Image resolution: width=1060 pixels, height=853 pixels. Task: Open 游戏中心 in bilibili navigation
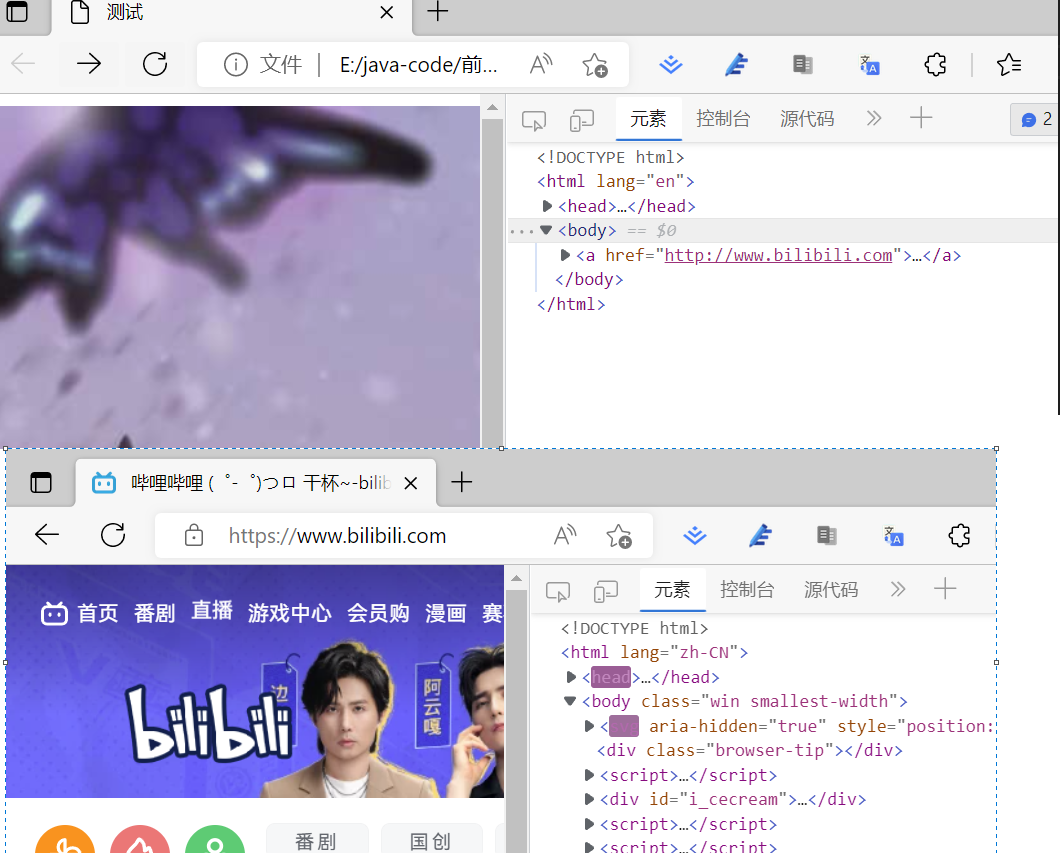(289, 613)
